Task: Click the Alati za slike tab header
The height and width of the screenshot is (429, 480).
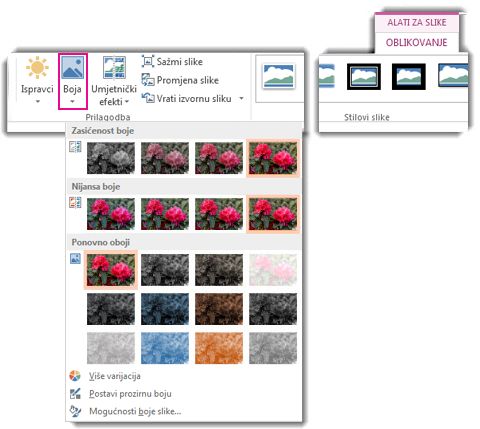Action: pyautogui.click(x=417, y=22)
